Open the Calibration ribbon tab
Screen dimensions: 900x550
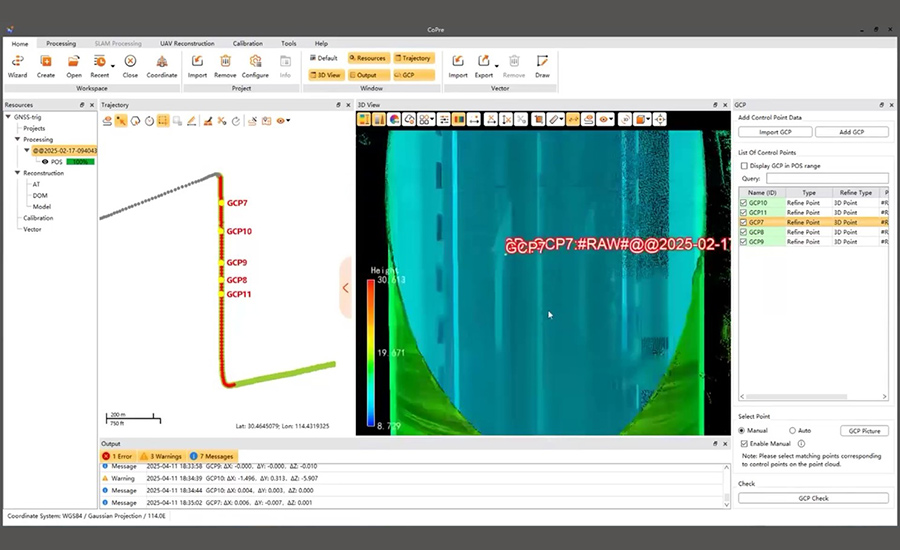point(247,44)
